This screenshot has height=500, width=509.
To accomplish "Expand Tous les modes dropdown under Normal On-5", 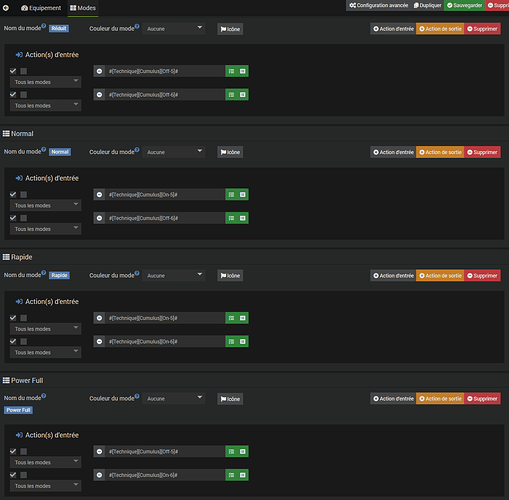I will point(46,206).
